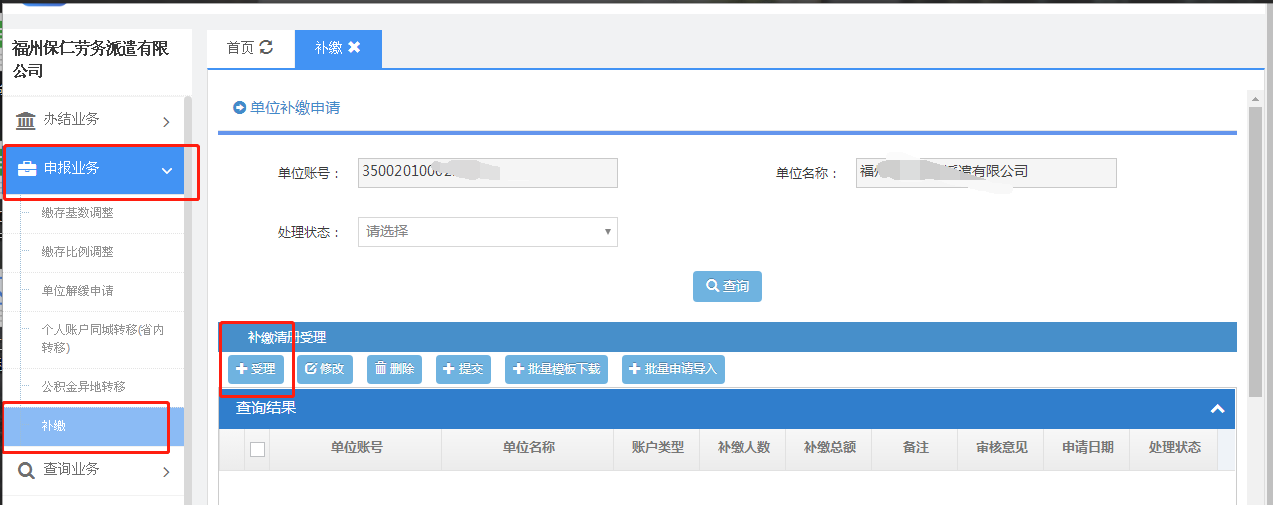Open 单位解缓申请 in sidebar
The width and height of the screenshot is (1273, 505).
tap(77, 291)
